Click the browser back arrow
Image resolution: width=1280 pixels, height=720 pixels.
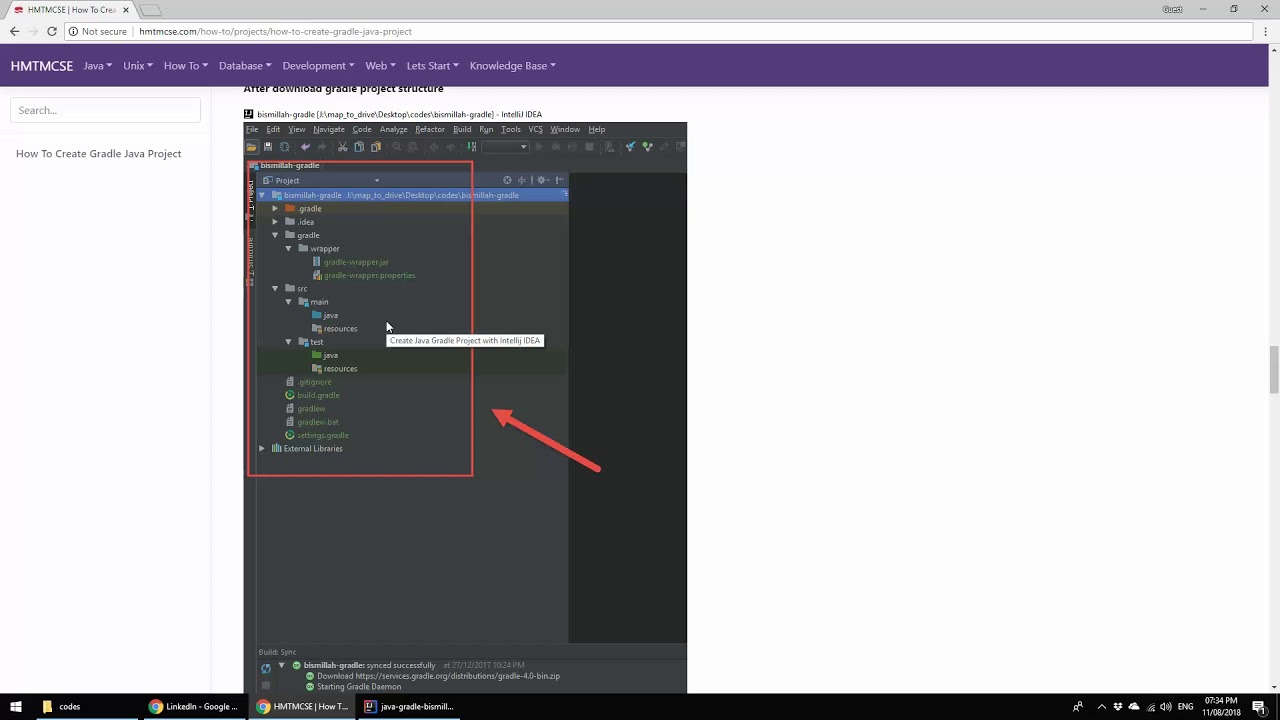click(x=14, y=31)
